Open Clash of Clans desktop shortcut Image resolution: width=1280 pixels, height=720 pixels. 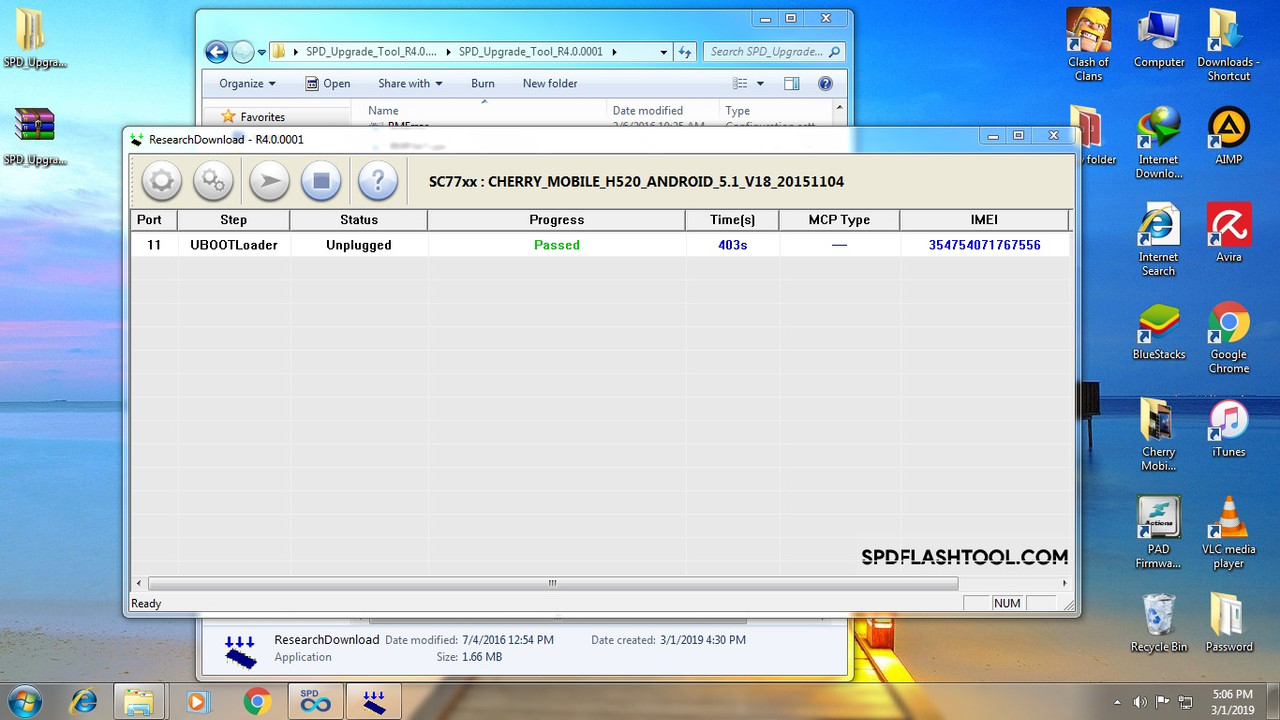[x=1088, y=45]
